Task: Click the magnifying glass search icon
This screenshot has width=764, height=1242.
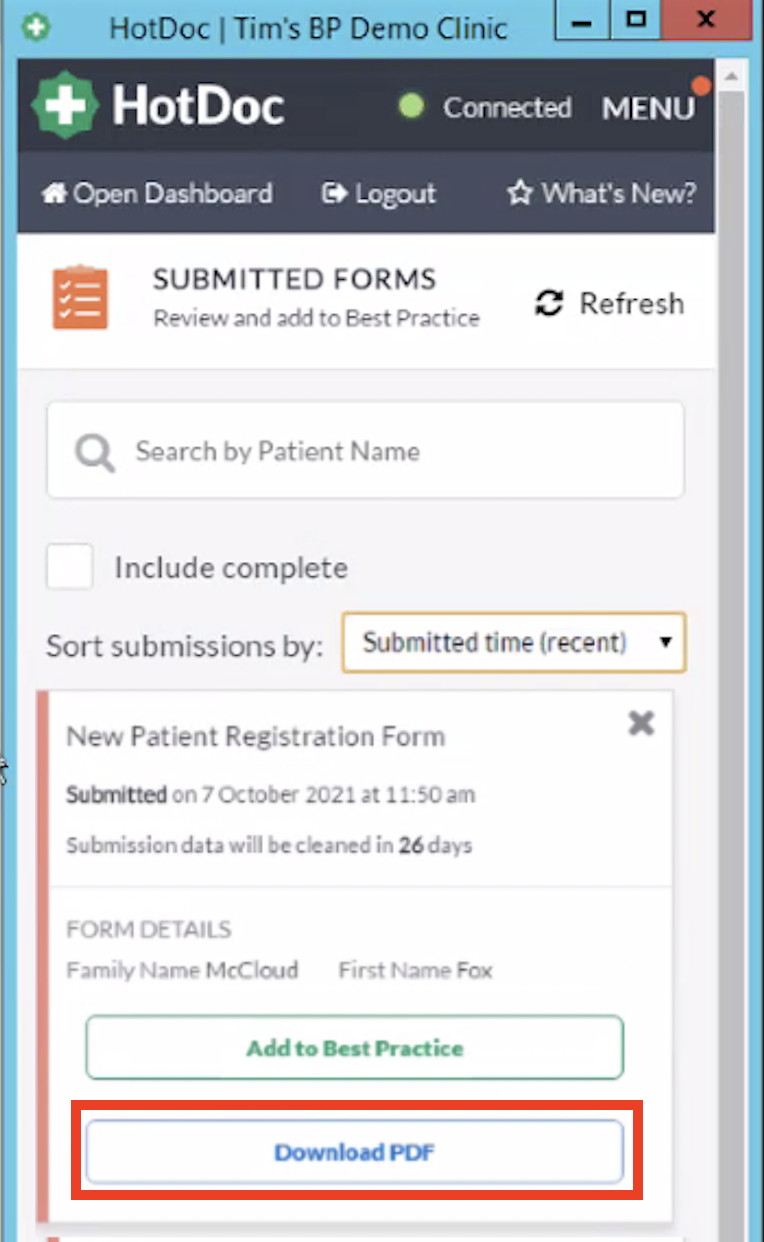Action: click(x=92, y=452)
